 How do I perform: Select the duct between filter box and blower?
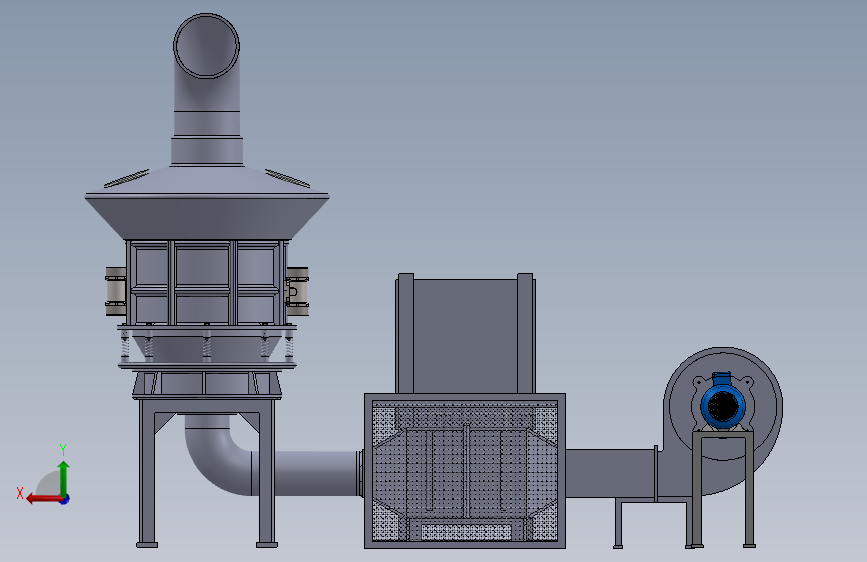[610, 473]
